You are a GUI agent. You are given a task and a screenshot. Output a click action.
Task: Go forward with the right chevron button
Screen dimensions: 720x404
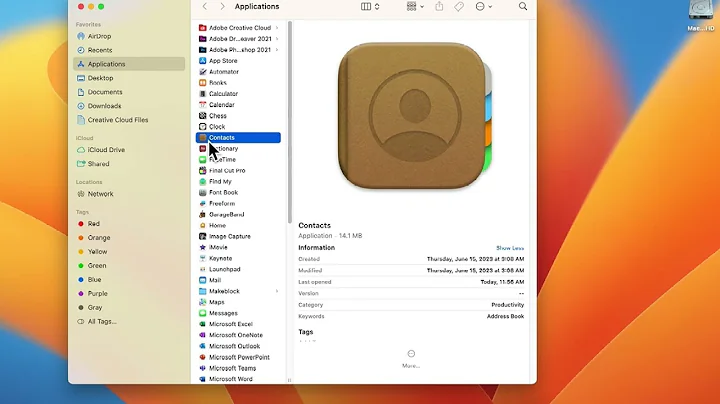(x=222, y=6)
